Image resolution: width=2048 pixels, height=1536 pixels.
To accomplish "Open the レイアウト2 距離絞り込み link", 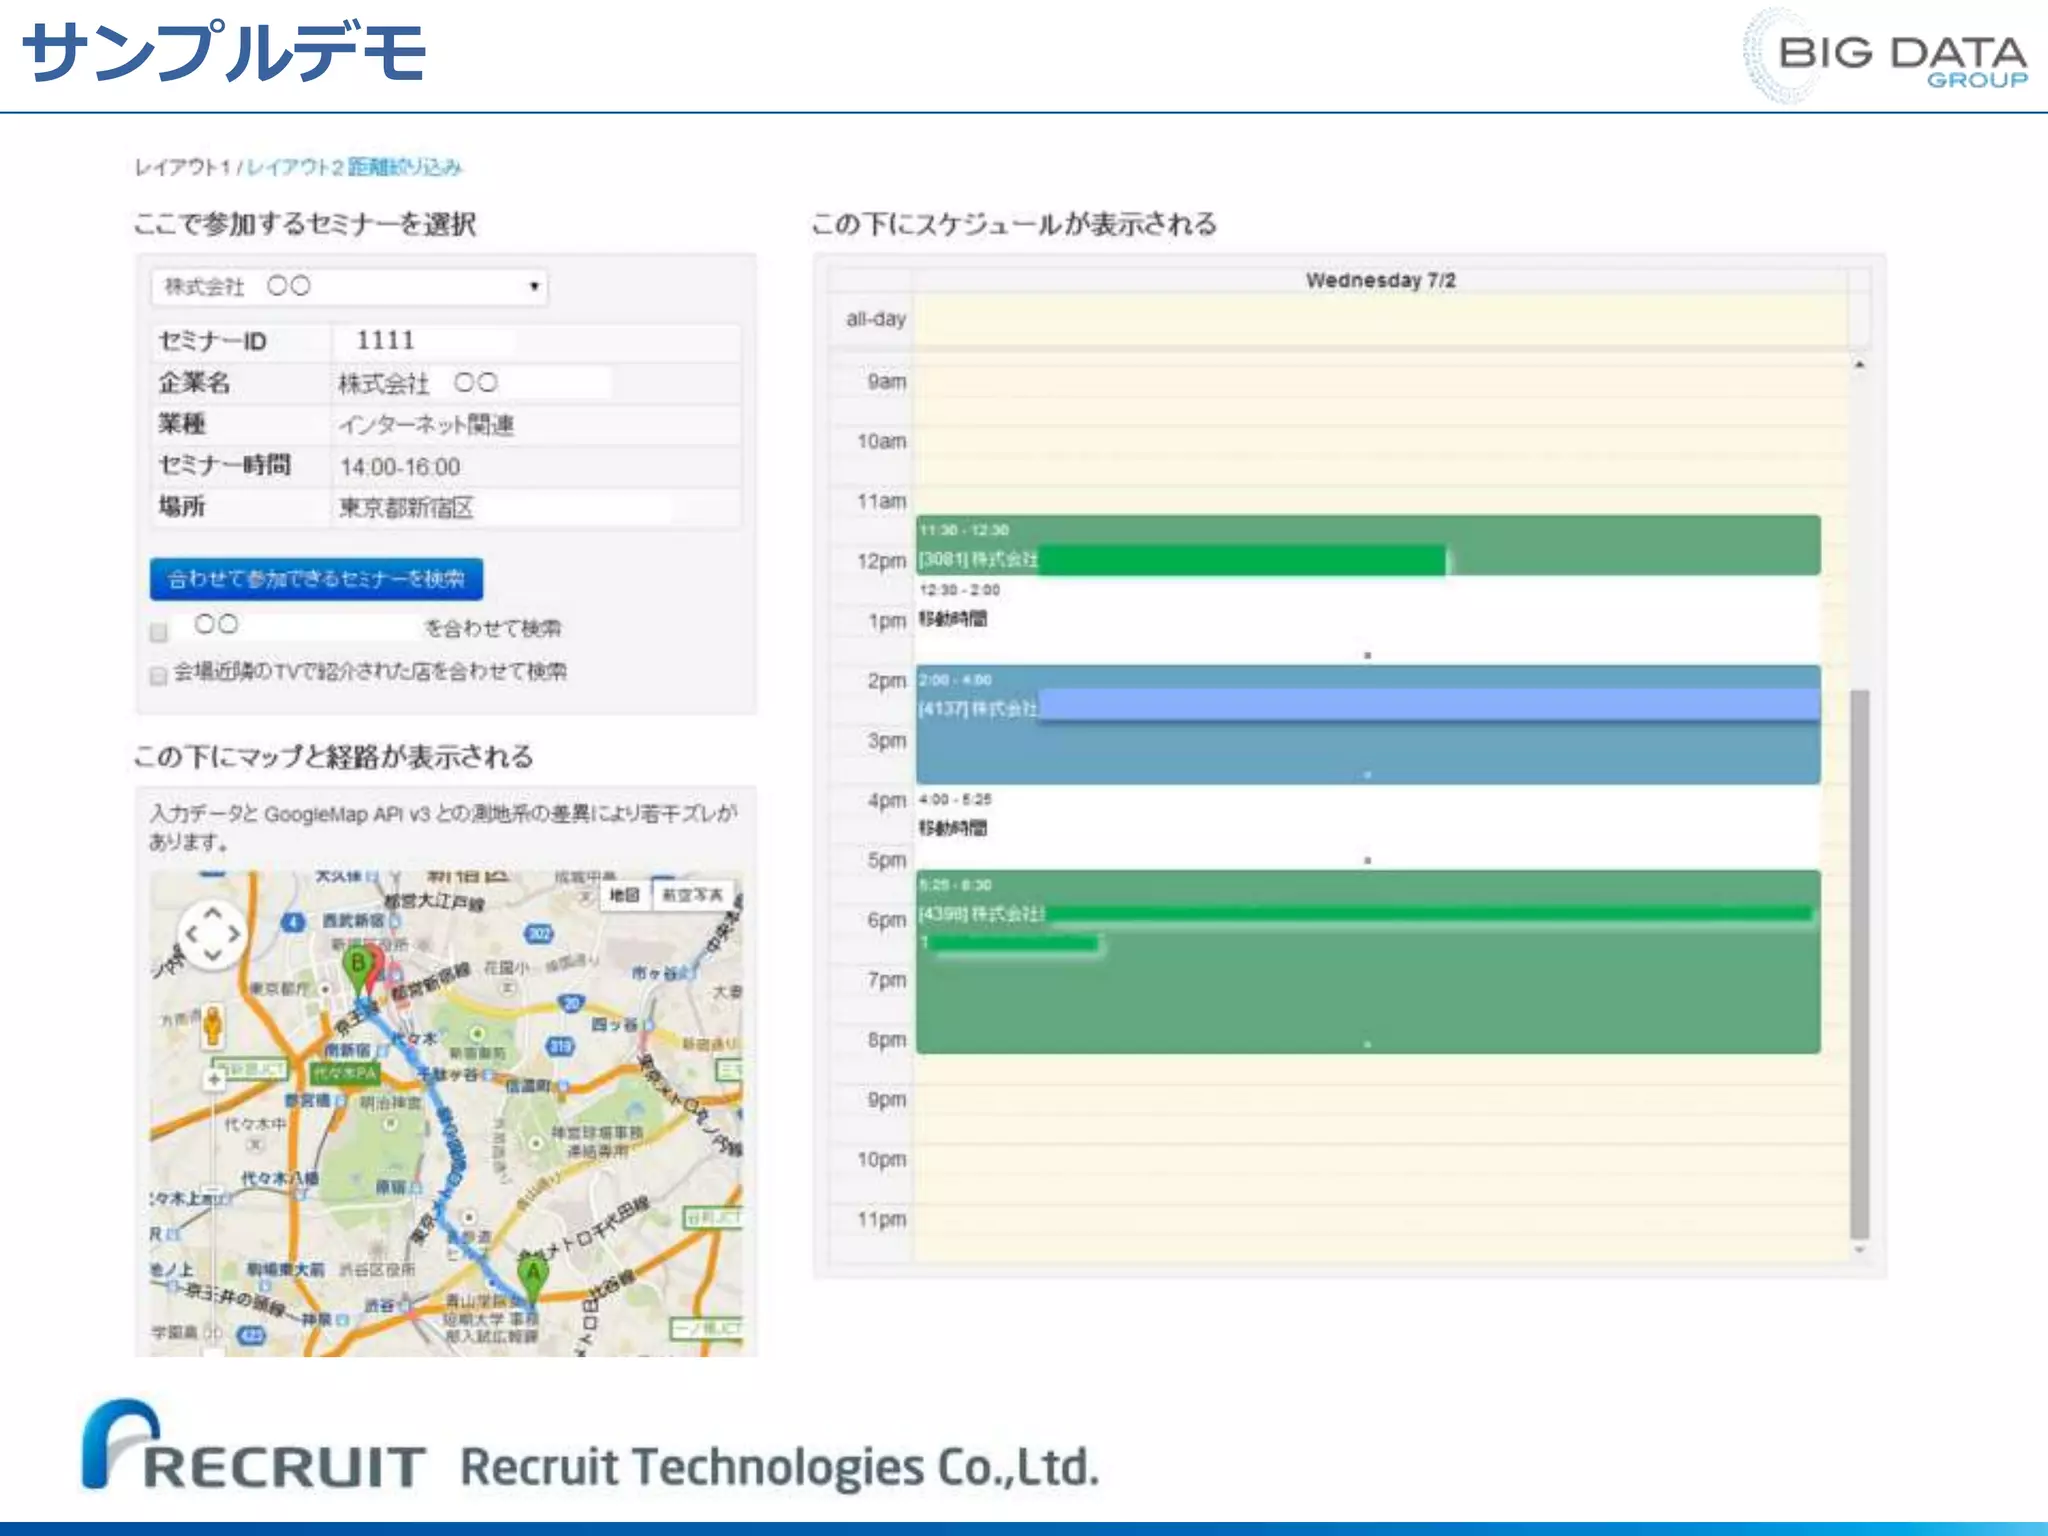I will point(354,167).
